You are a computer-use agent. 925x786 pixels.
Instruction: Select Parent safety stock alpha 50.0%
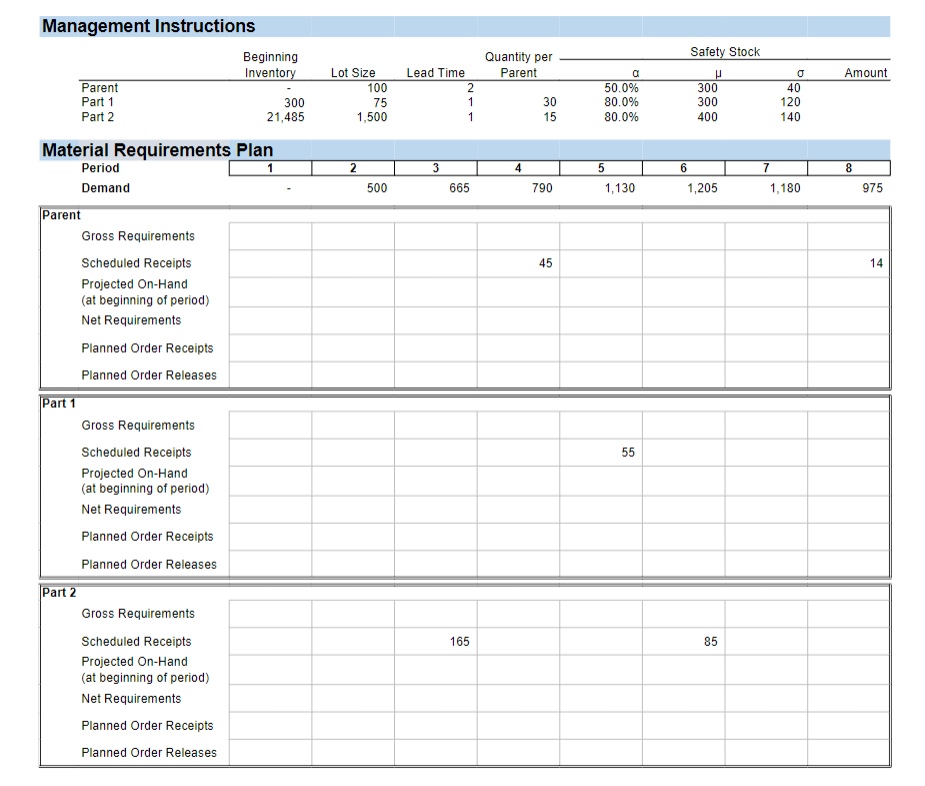621,88
